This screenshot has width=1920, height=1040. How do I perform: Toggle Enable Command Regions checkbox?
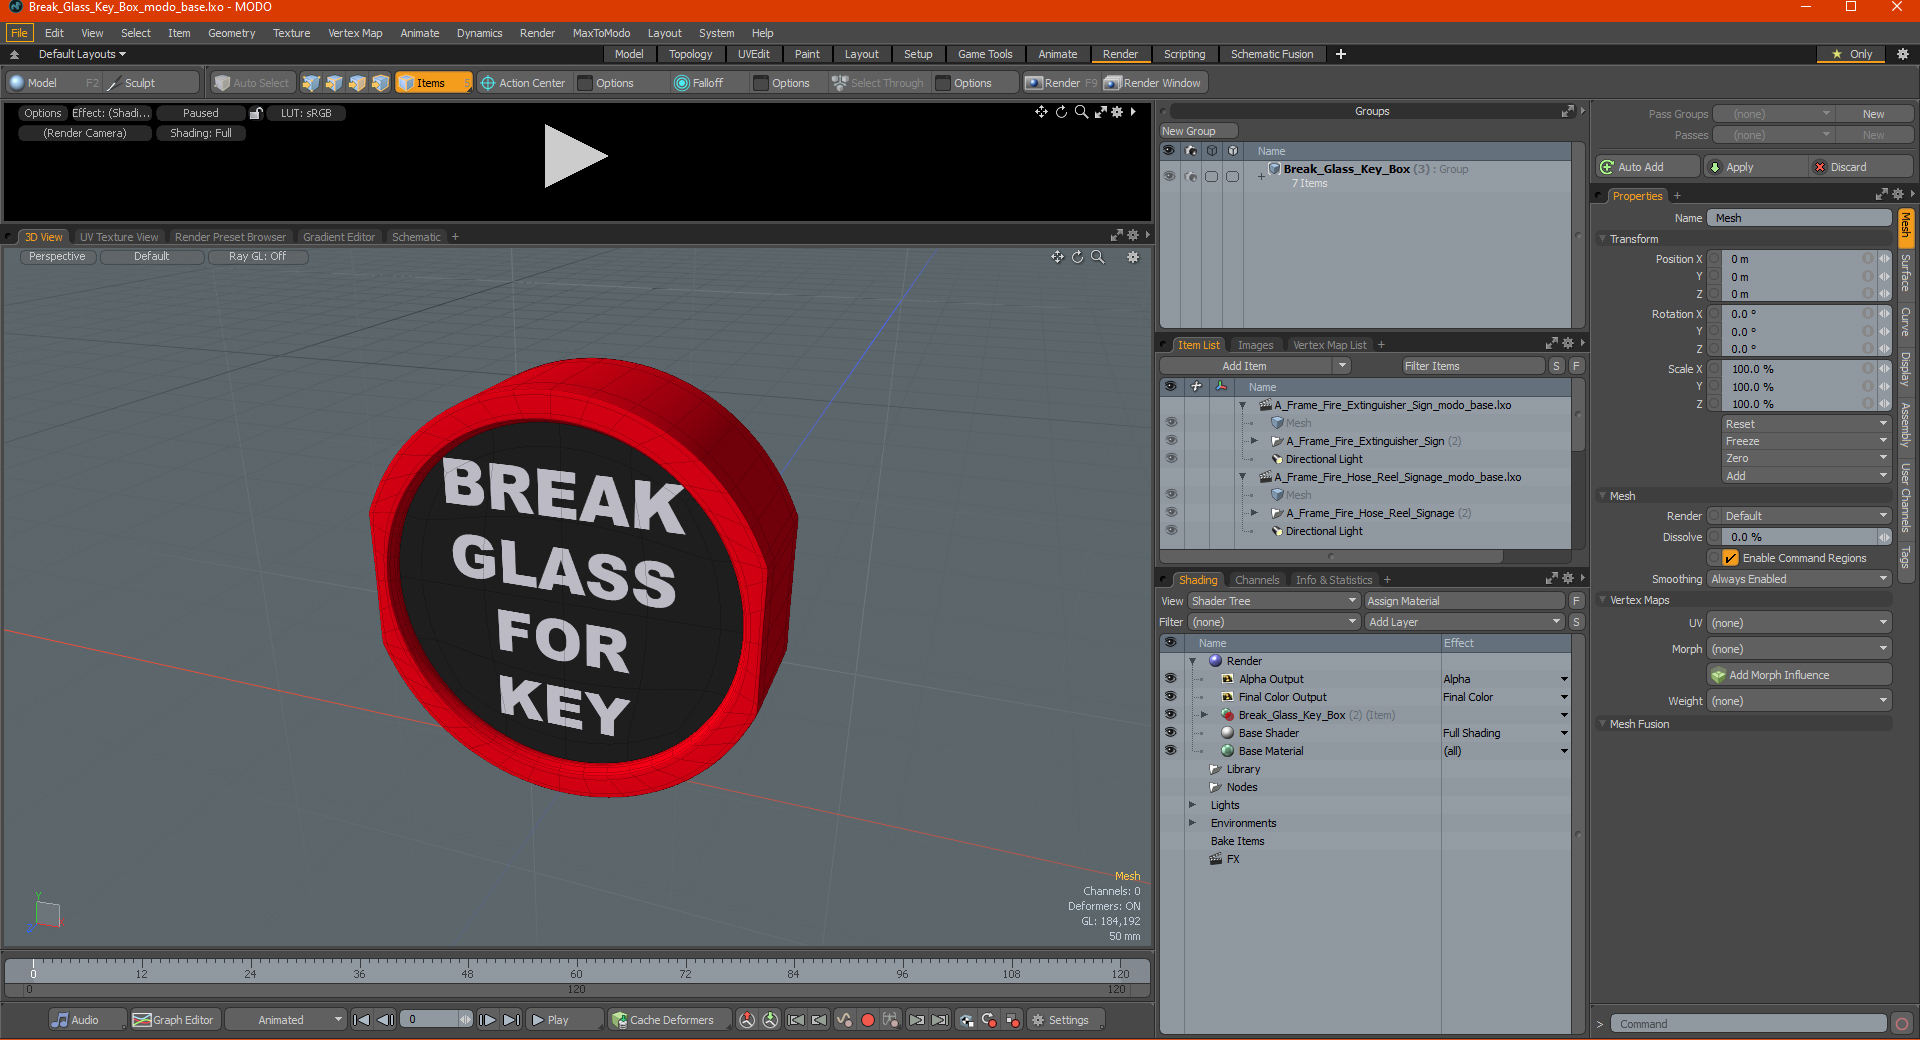pyautogui.click(x=1730, y=558)
